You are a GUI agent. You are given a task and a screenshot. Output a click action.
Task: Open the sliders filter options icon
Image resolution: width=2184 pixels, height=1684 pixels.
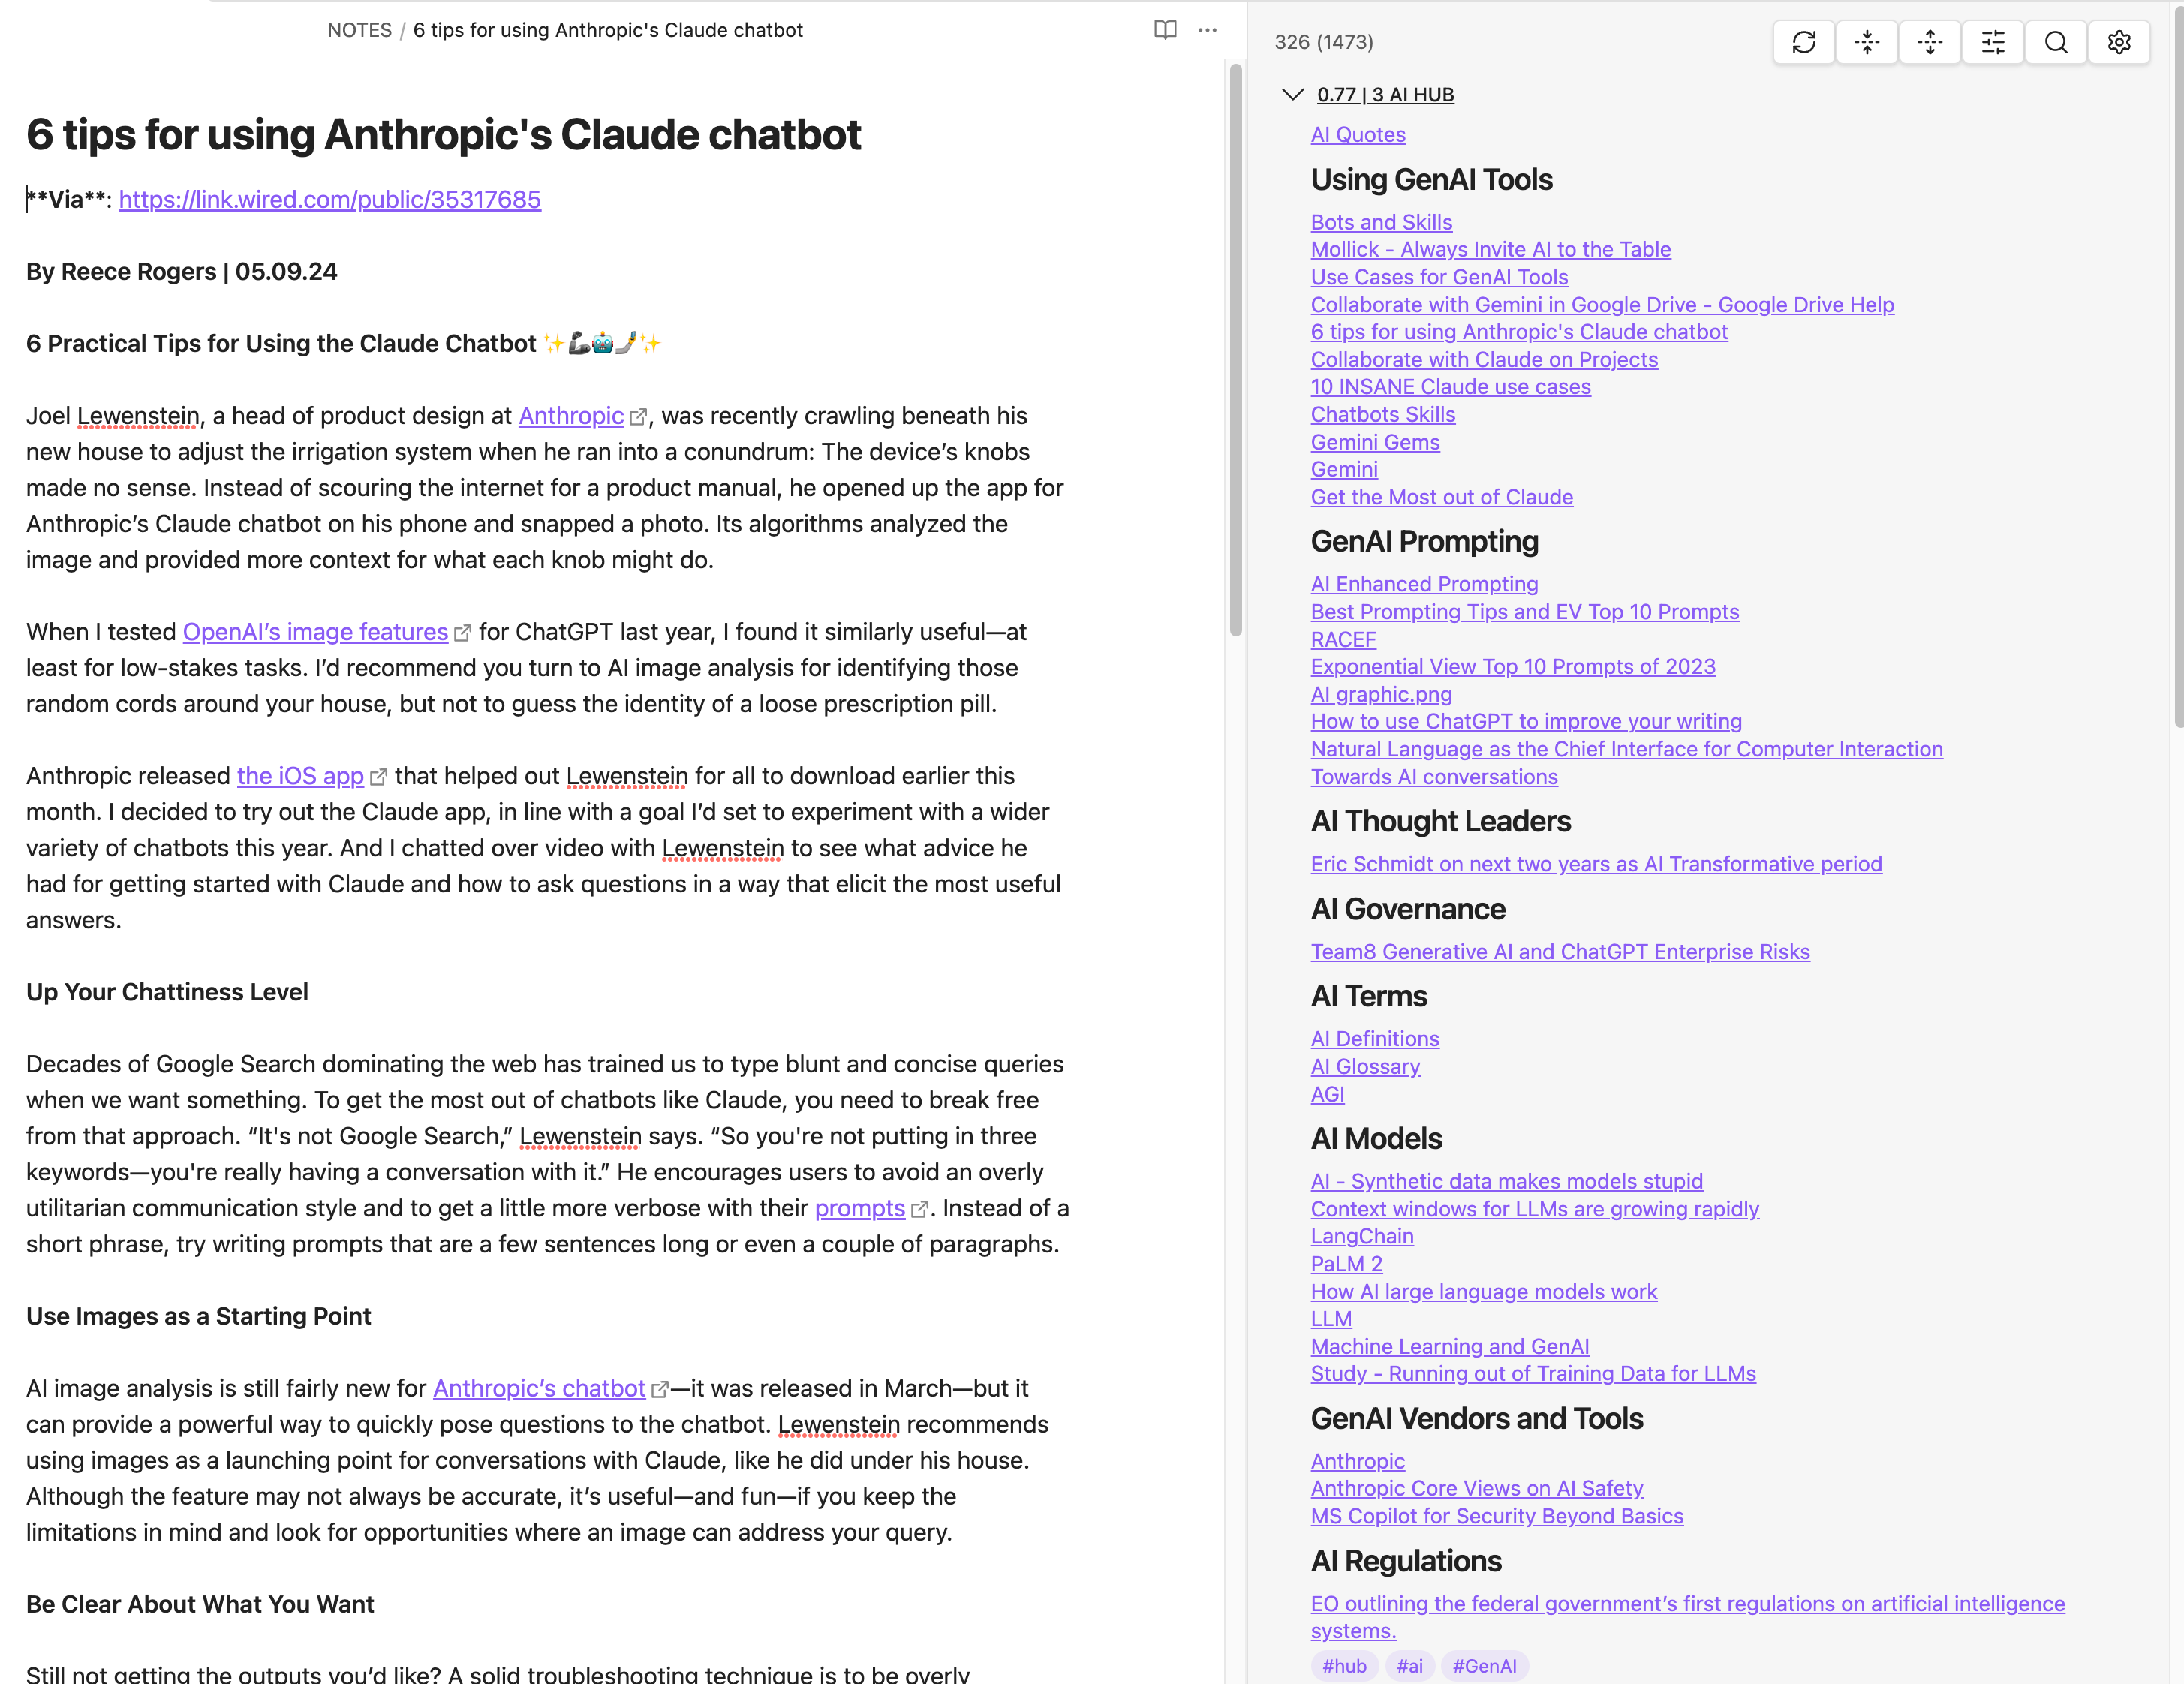click(1993, 42)
